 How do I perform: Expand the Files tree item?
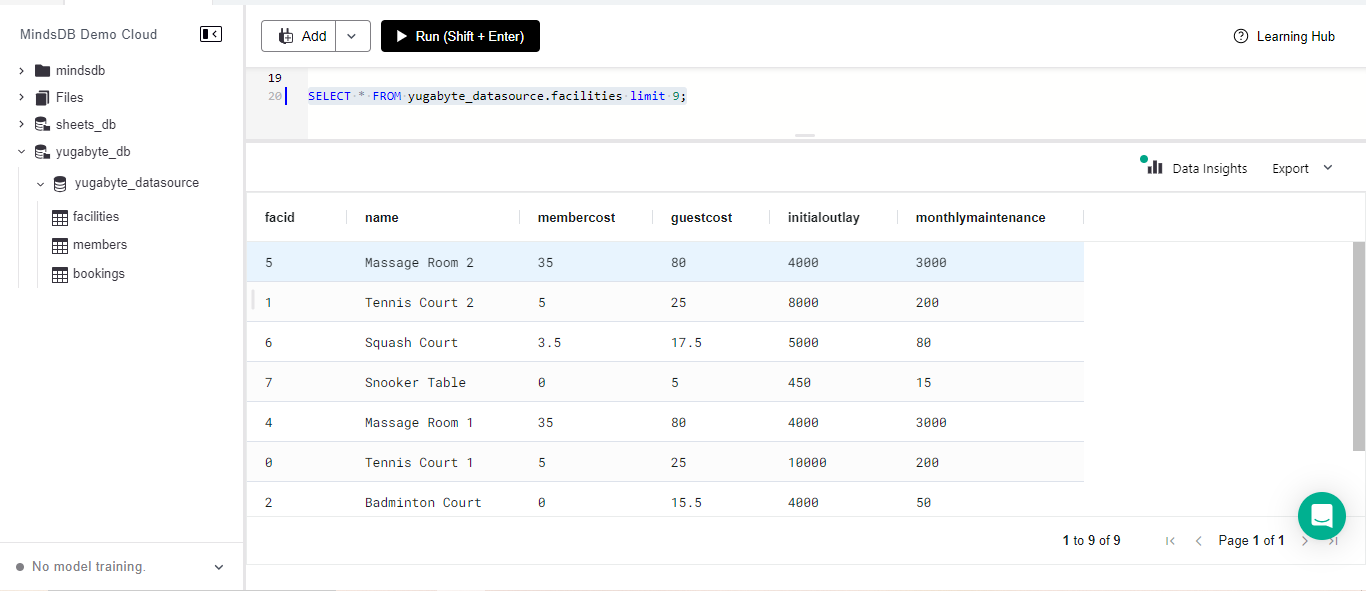[19, 97]
